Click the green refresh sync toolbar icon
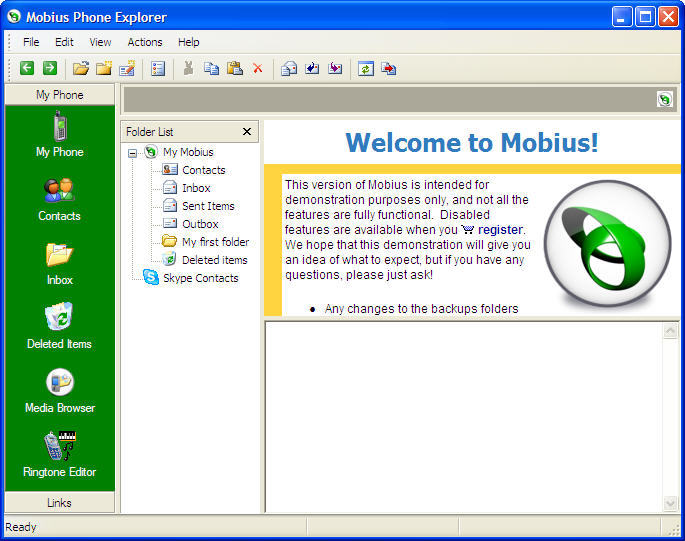685x541 pixels. click(366, 69)
